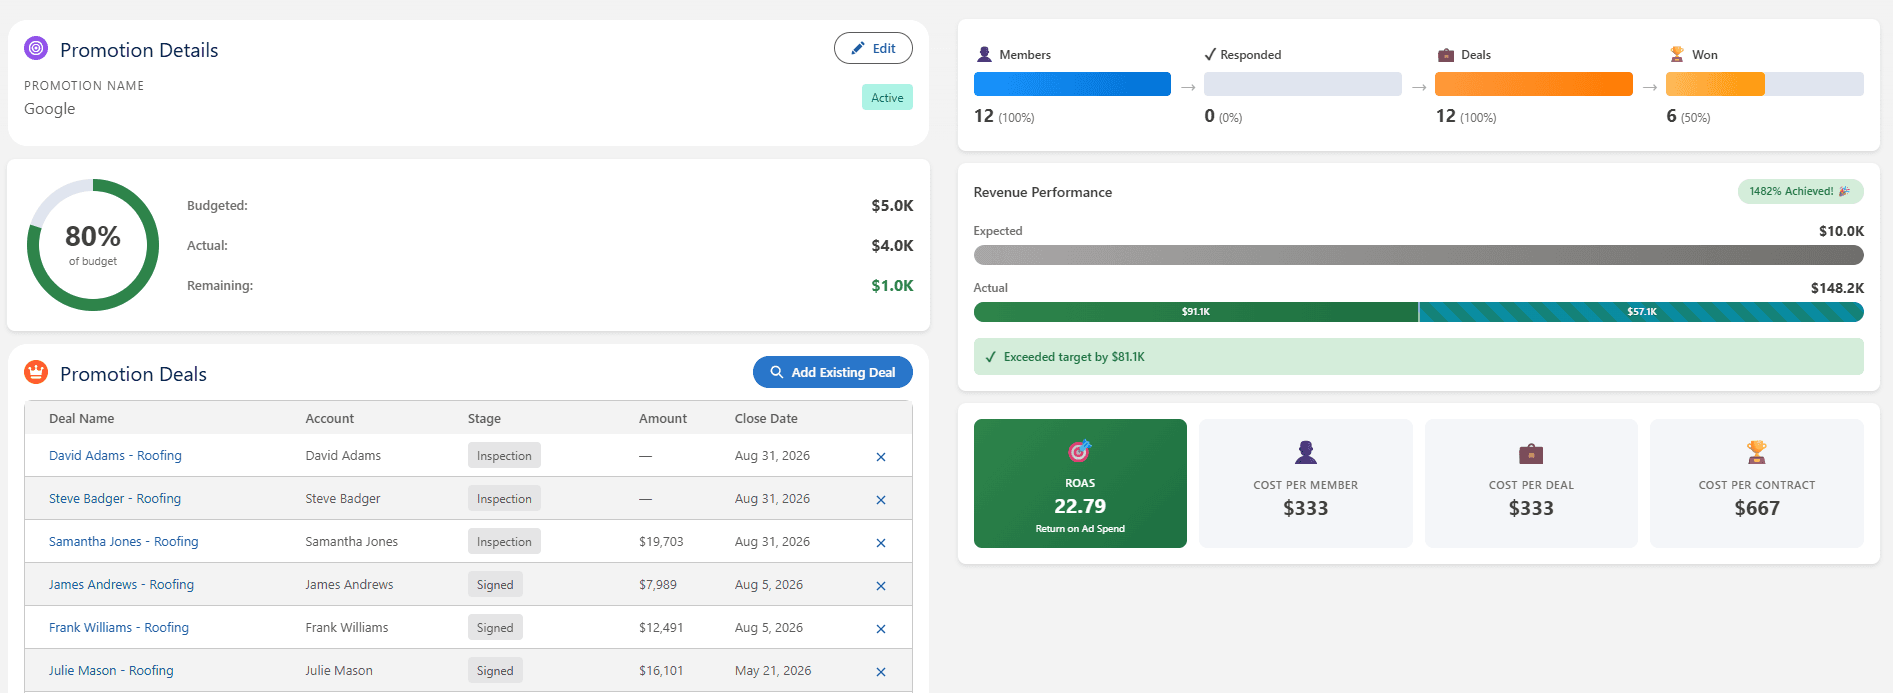Click the Won trophy icon in funnel
Image resolution: width=1893 pixels, height=693 pixels.
pos(1677,55)
